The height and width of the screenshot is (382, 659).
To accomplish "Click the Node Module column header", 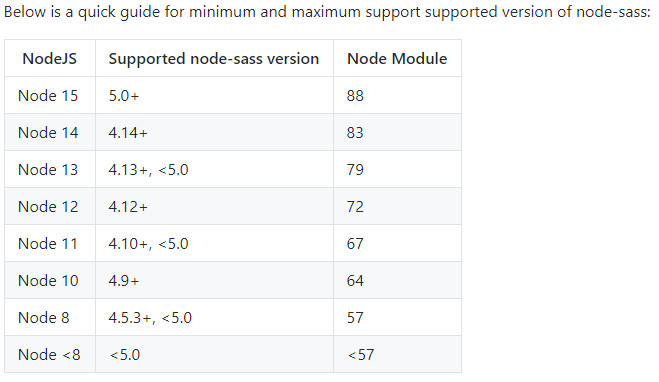I will pos(397,58).
